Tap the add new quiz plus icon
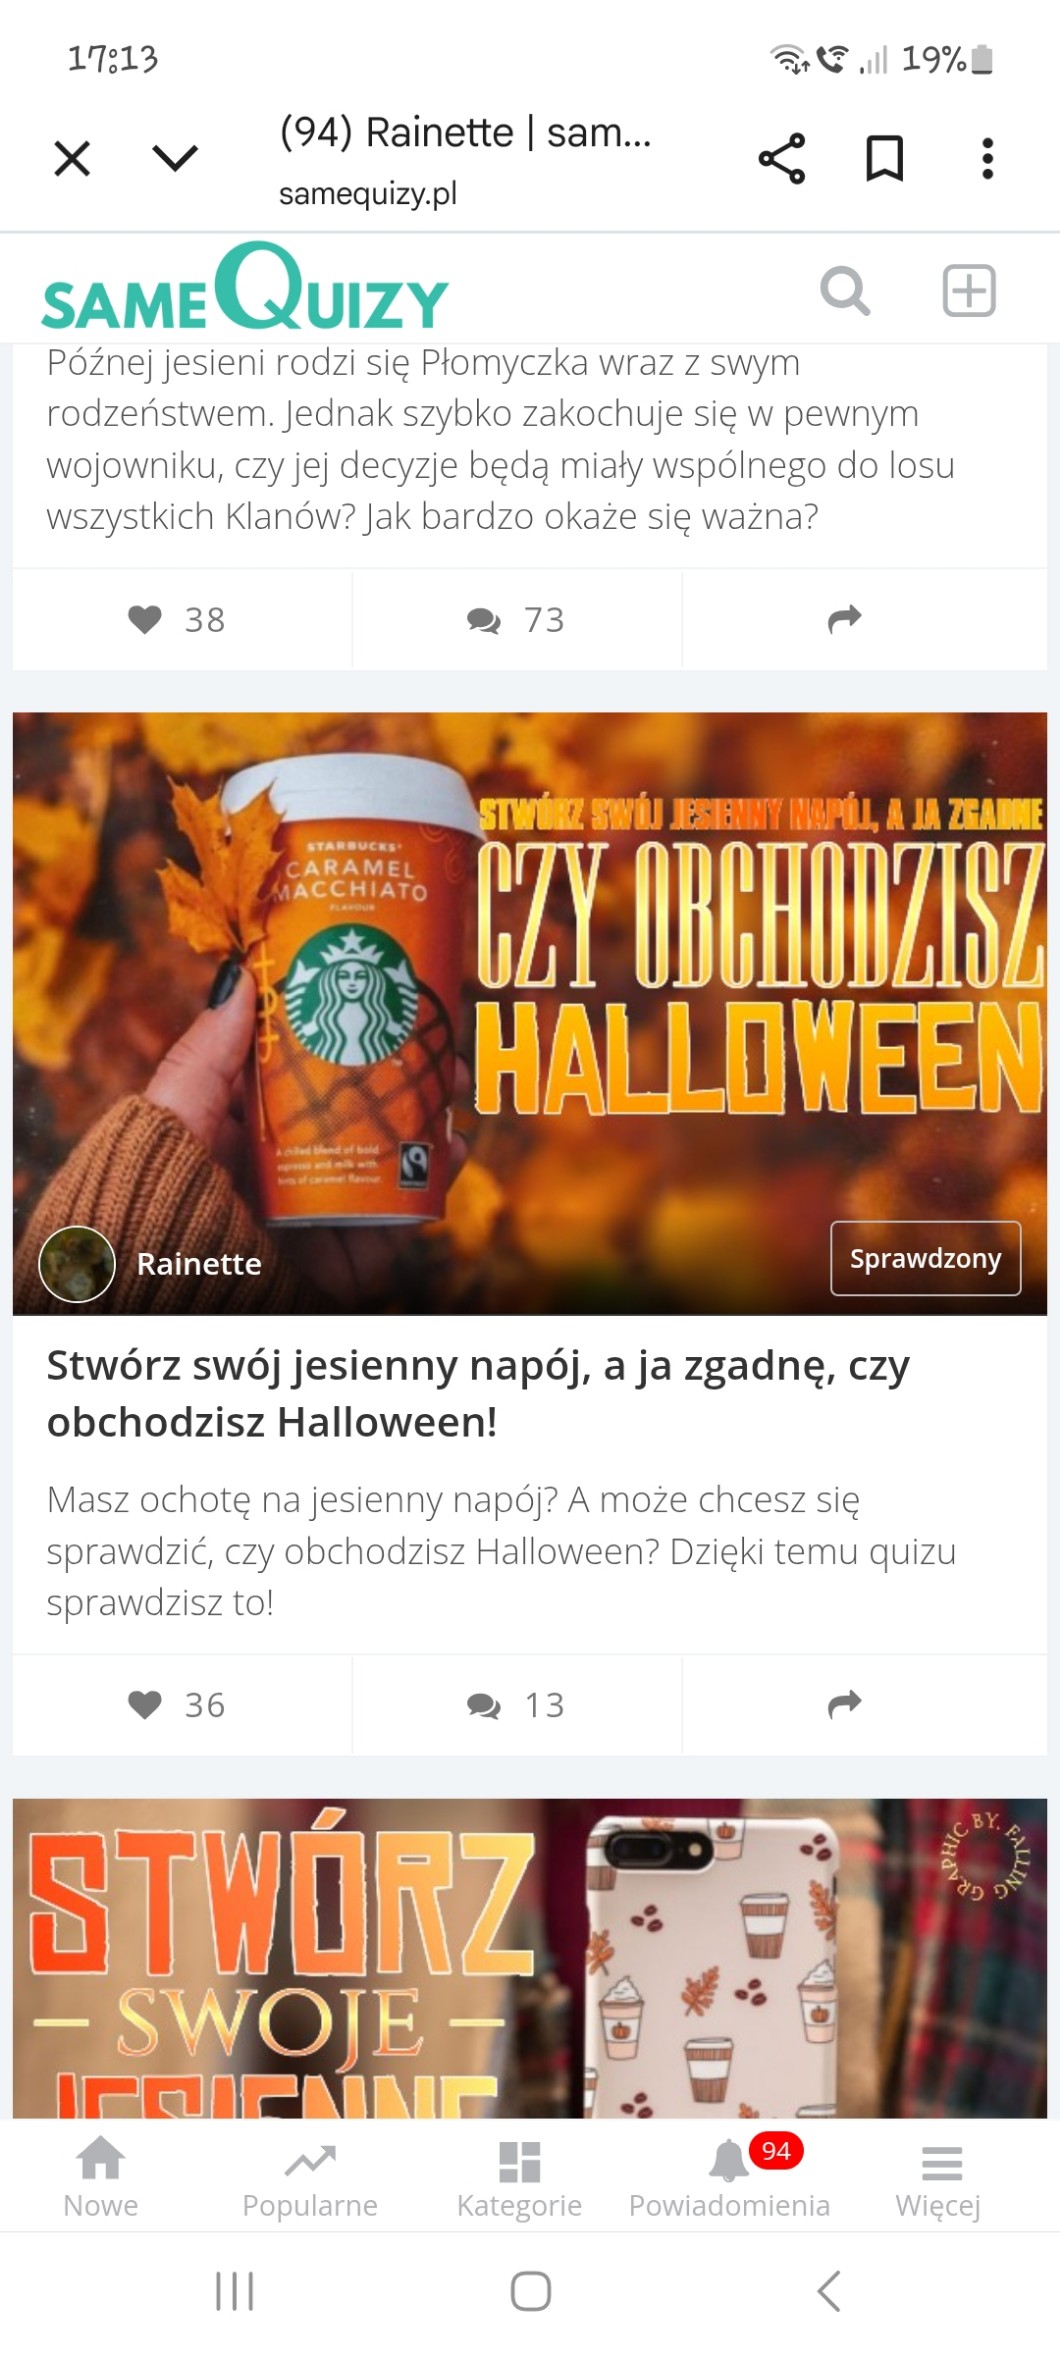 click(969, 291)
